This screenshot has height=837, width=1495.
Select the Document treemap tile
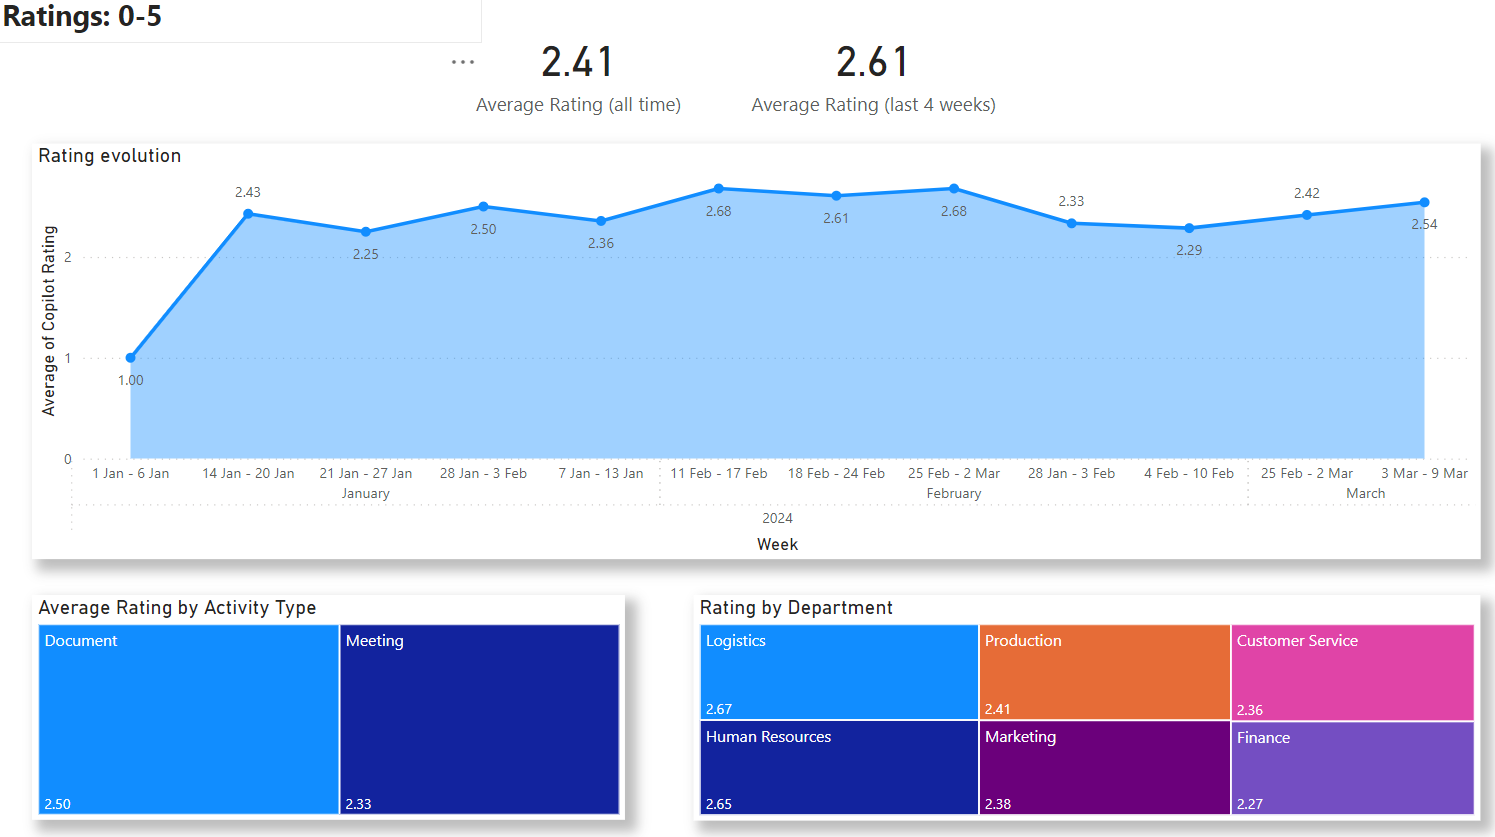coord(189,720)
